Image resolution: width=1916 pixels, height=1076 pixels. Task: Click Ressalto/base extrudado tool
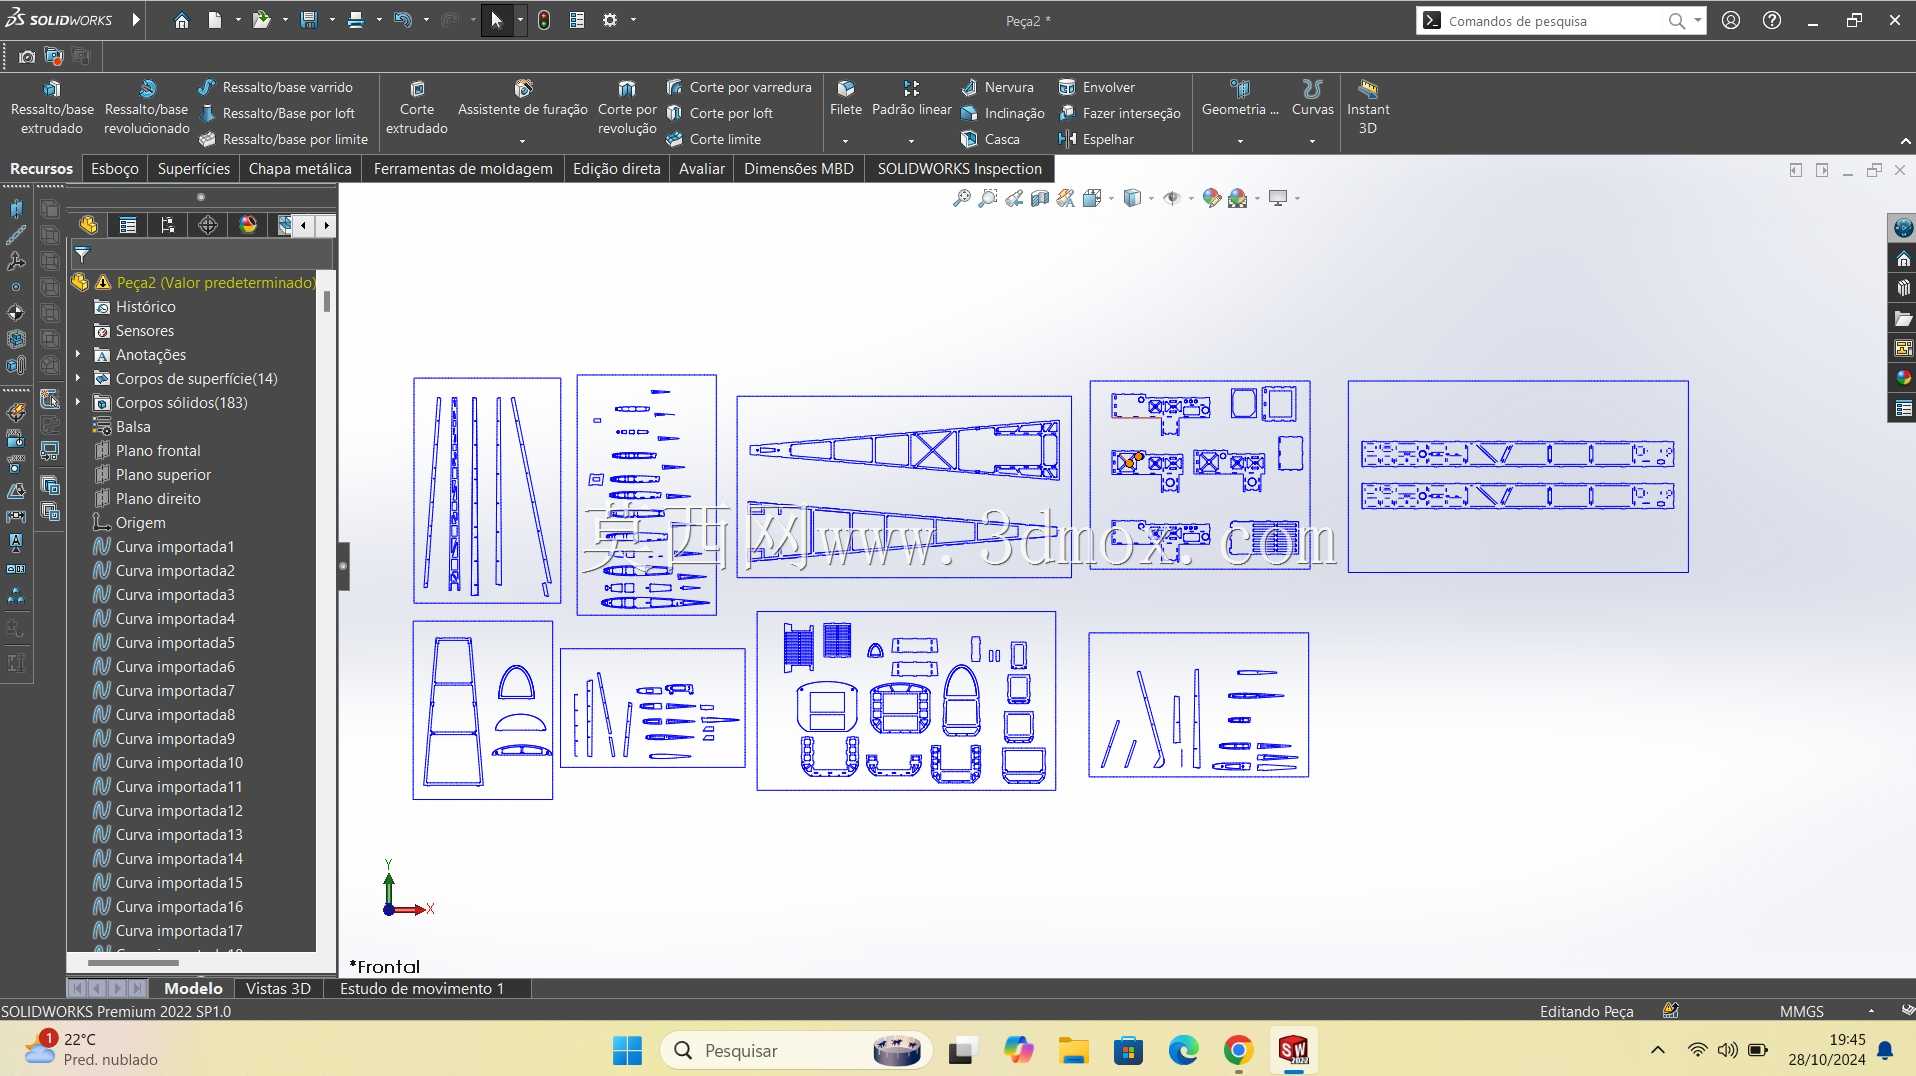pyautogui.click(x=52, y=107)
